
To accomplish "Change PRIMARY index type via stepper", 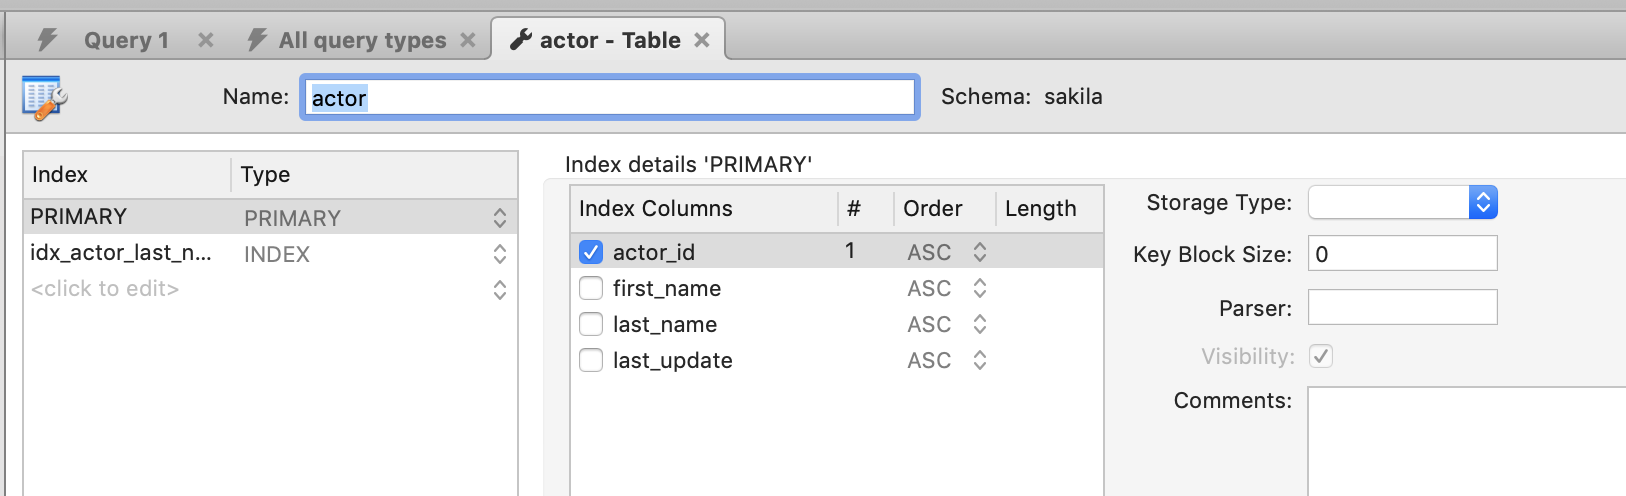I will click(x=500, y=218).
